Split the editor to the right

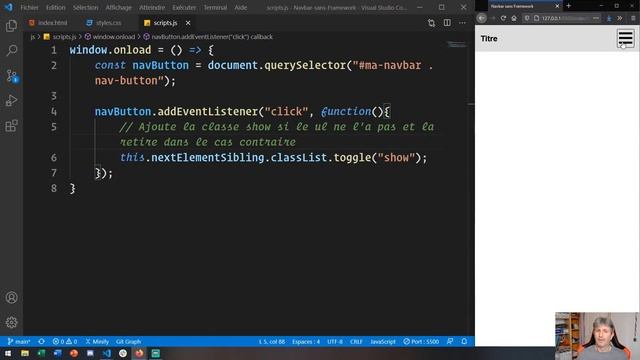point(447,23)
